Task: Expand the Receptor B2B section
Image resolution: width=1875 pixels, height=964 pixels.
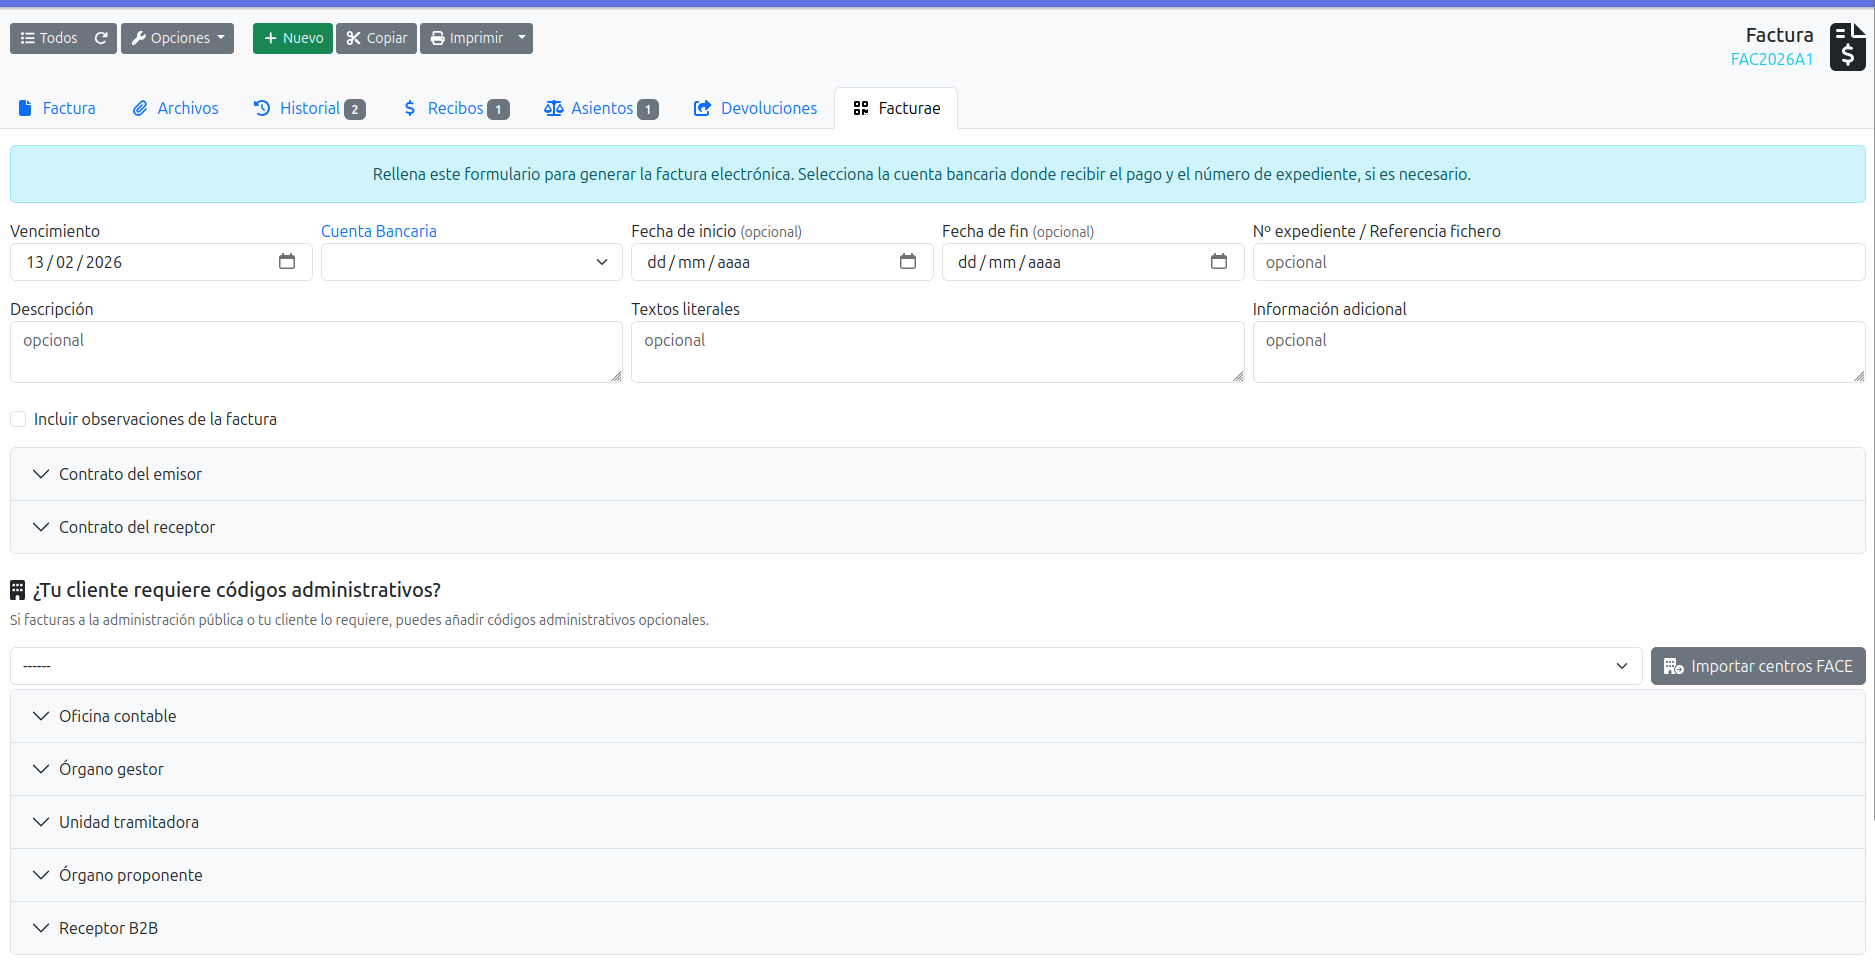Action: (x=108, y=928)
